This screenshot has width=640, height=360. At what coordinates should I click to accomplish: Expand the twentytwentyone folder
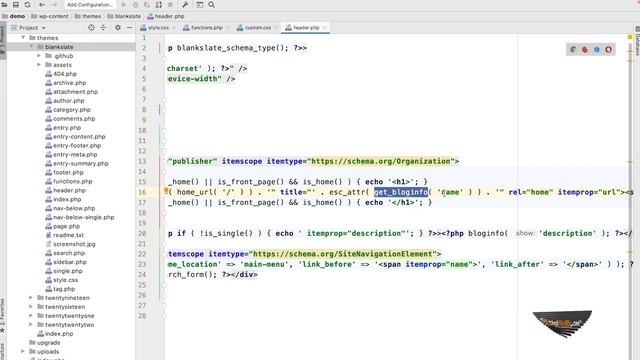pos(31,316)
